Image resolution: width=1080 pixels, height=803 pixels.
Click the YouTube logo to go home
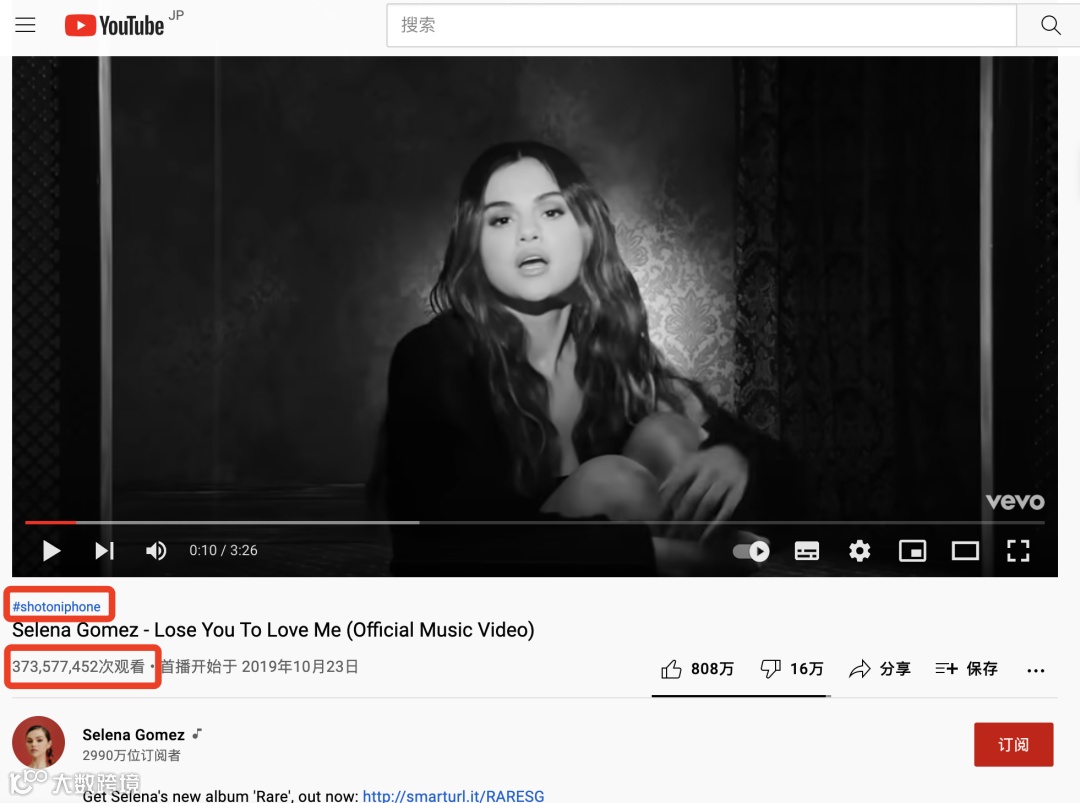coord(114,25)
